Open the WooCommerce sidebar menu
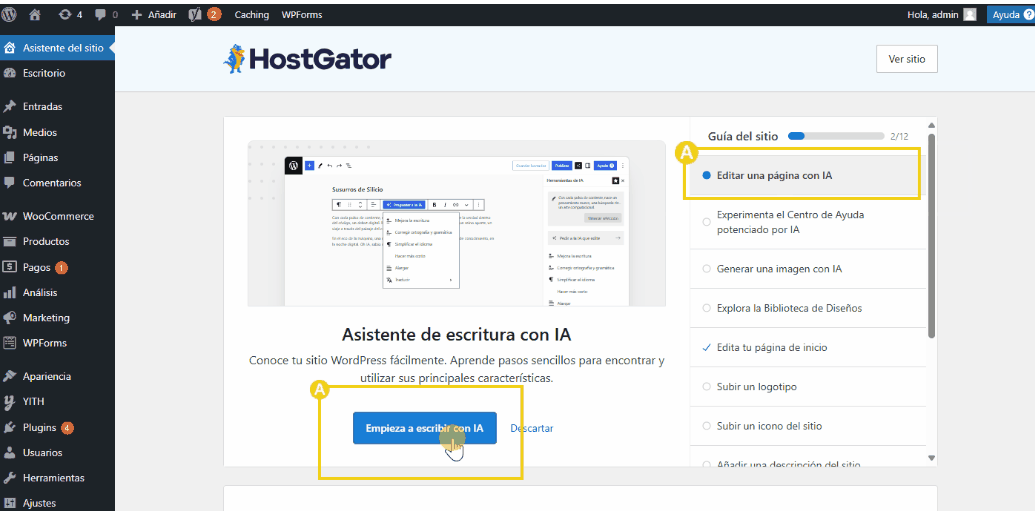 58,216
